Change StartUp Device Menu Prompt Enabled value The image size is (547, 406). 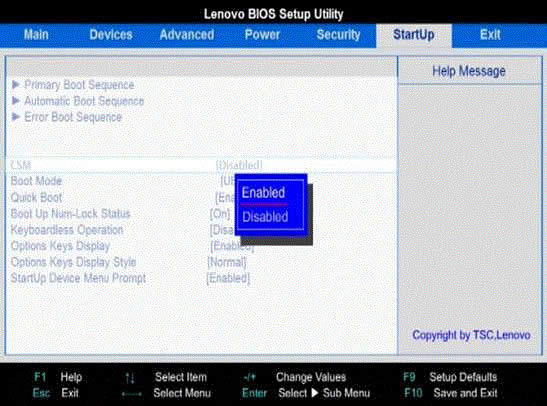[x=228, y=278]
